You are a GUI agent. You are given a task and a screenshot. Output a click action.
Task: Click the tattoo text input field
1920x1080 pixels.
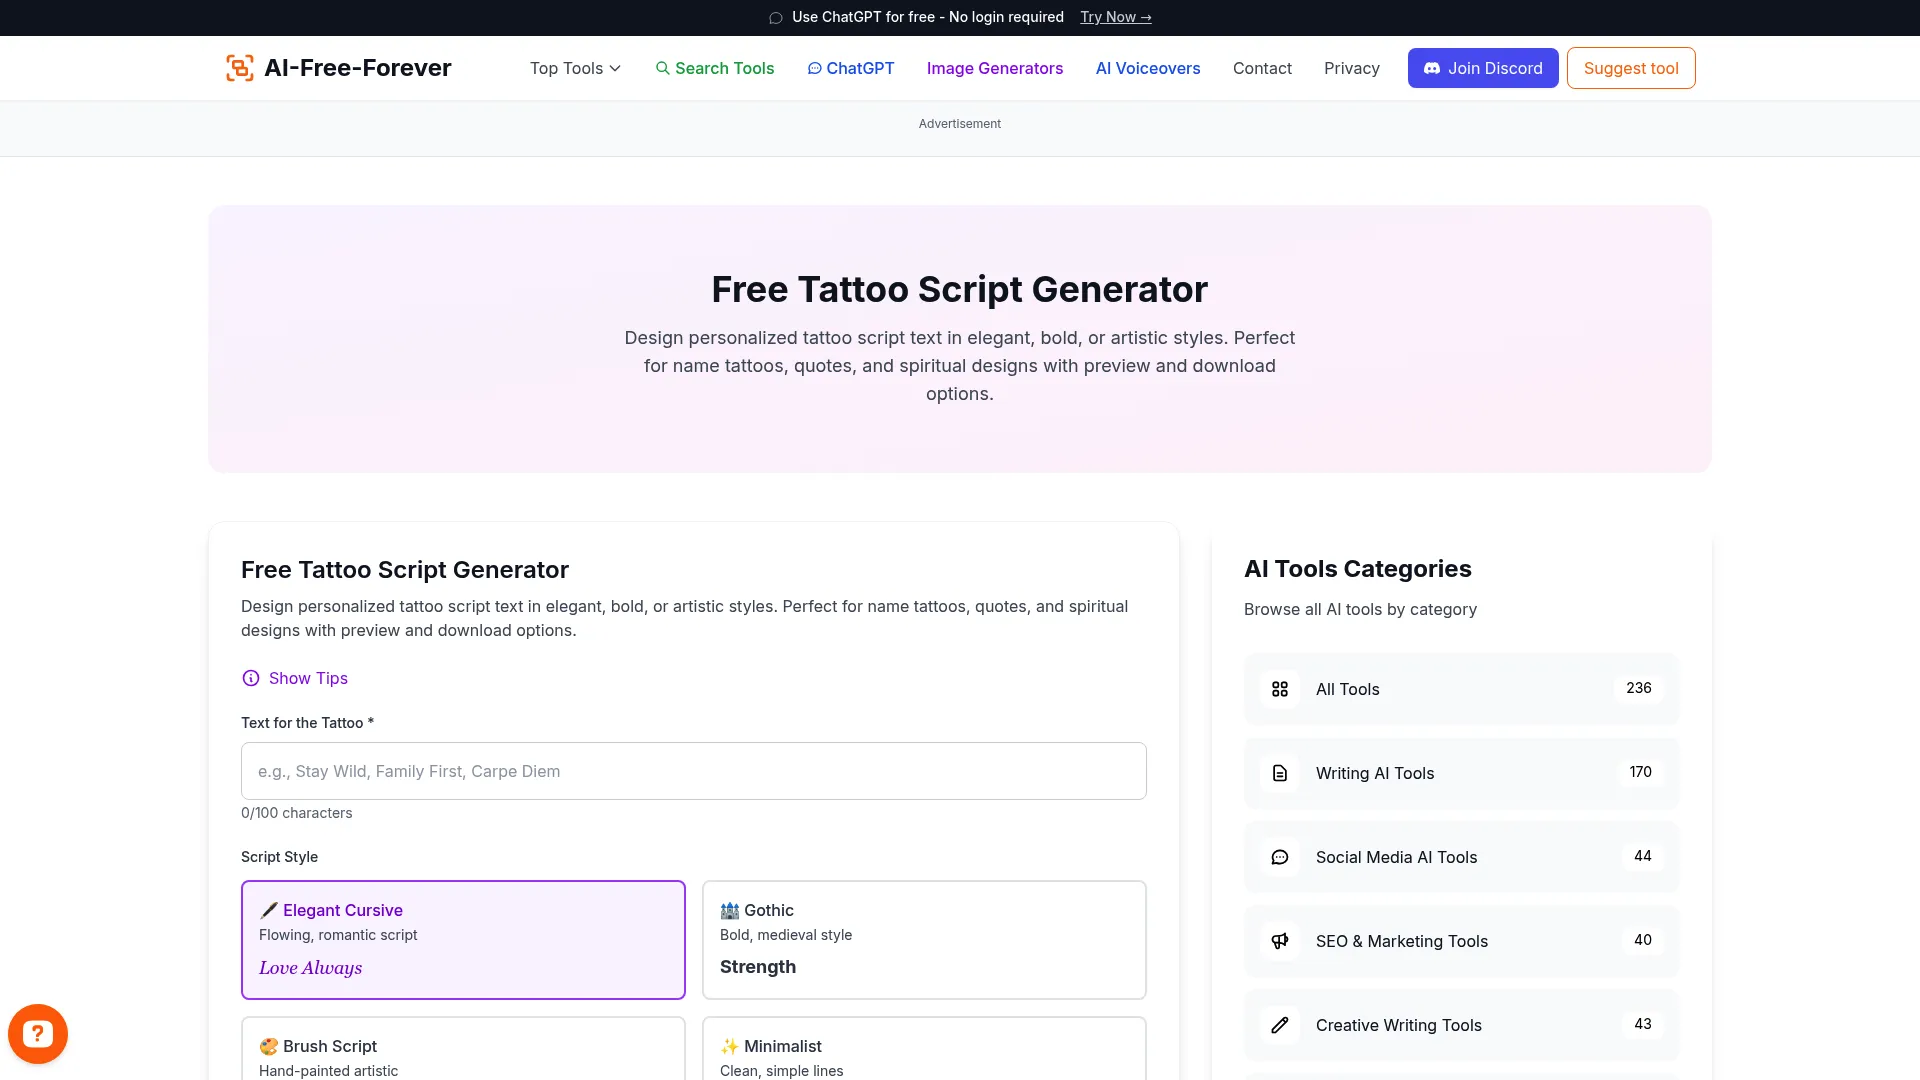coord(693,771)
